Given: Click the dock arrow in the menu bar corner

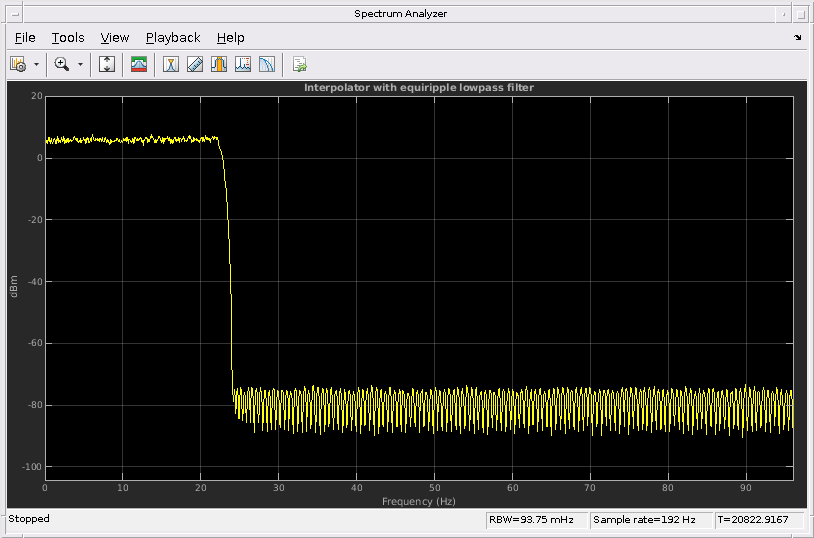Looking at the screenshot, I should click(x=797, y=37).
